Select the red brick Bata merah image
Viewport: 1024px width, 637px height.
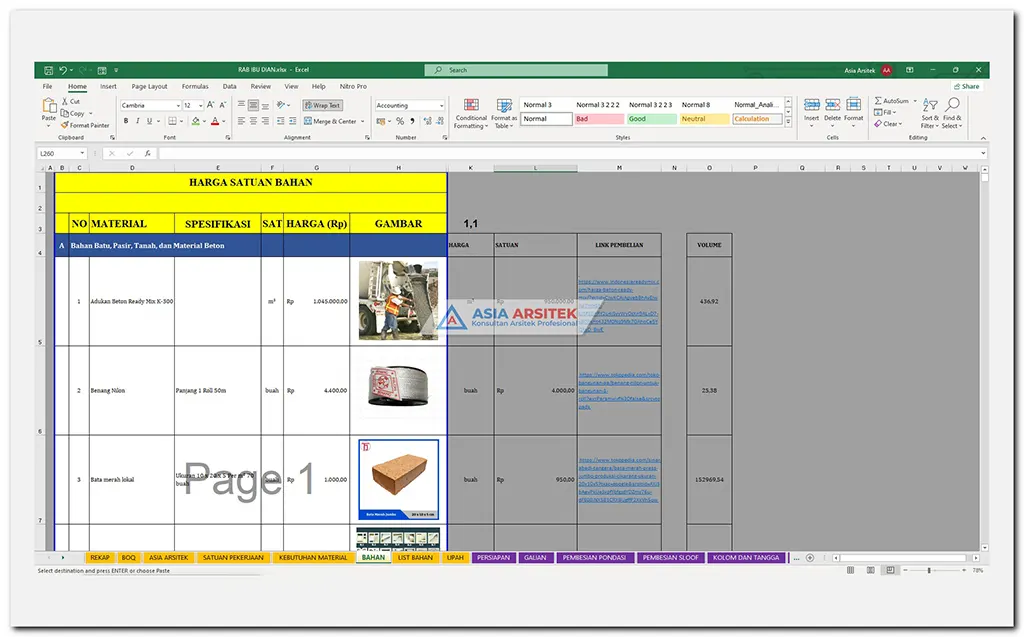coord(398,480)
